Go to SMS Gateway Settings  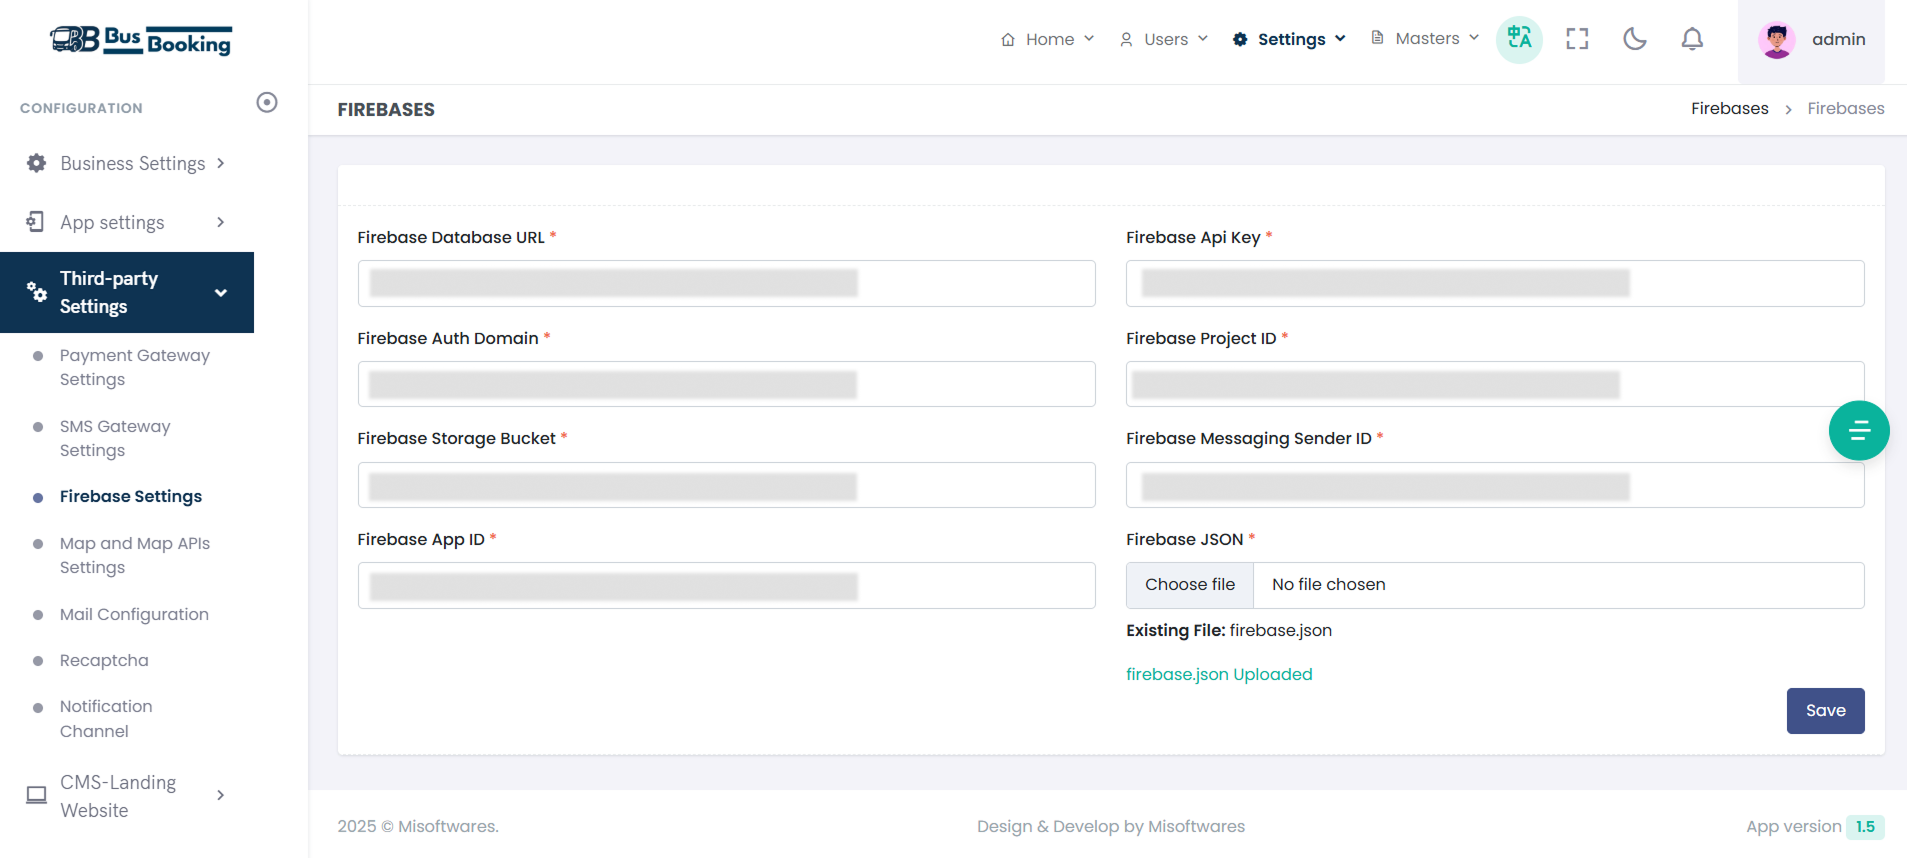tap(115, 438)
